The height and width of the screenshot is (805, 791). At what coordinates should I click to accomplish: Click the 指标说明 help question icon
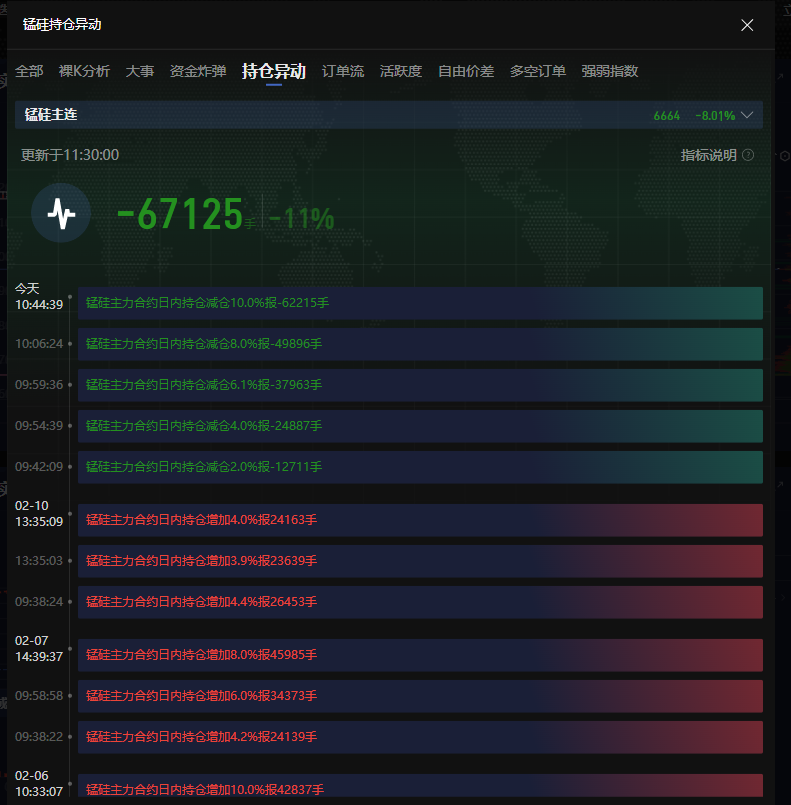748,155
